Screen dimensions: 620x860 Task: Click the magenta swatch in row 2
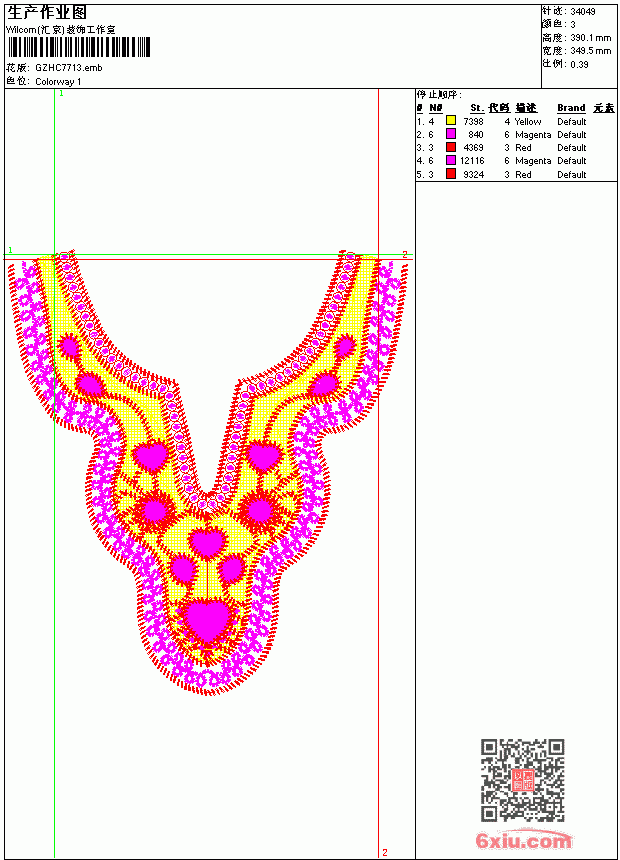click(x=451, y=134)
